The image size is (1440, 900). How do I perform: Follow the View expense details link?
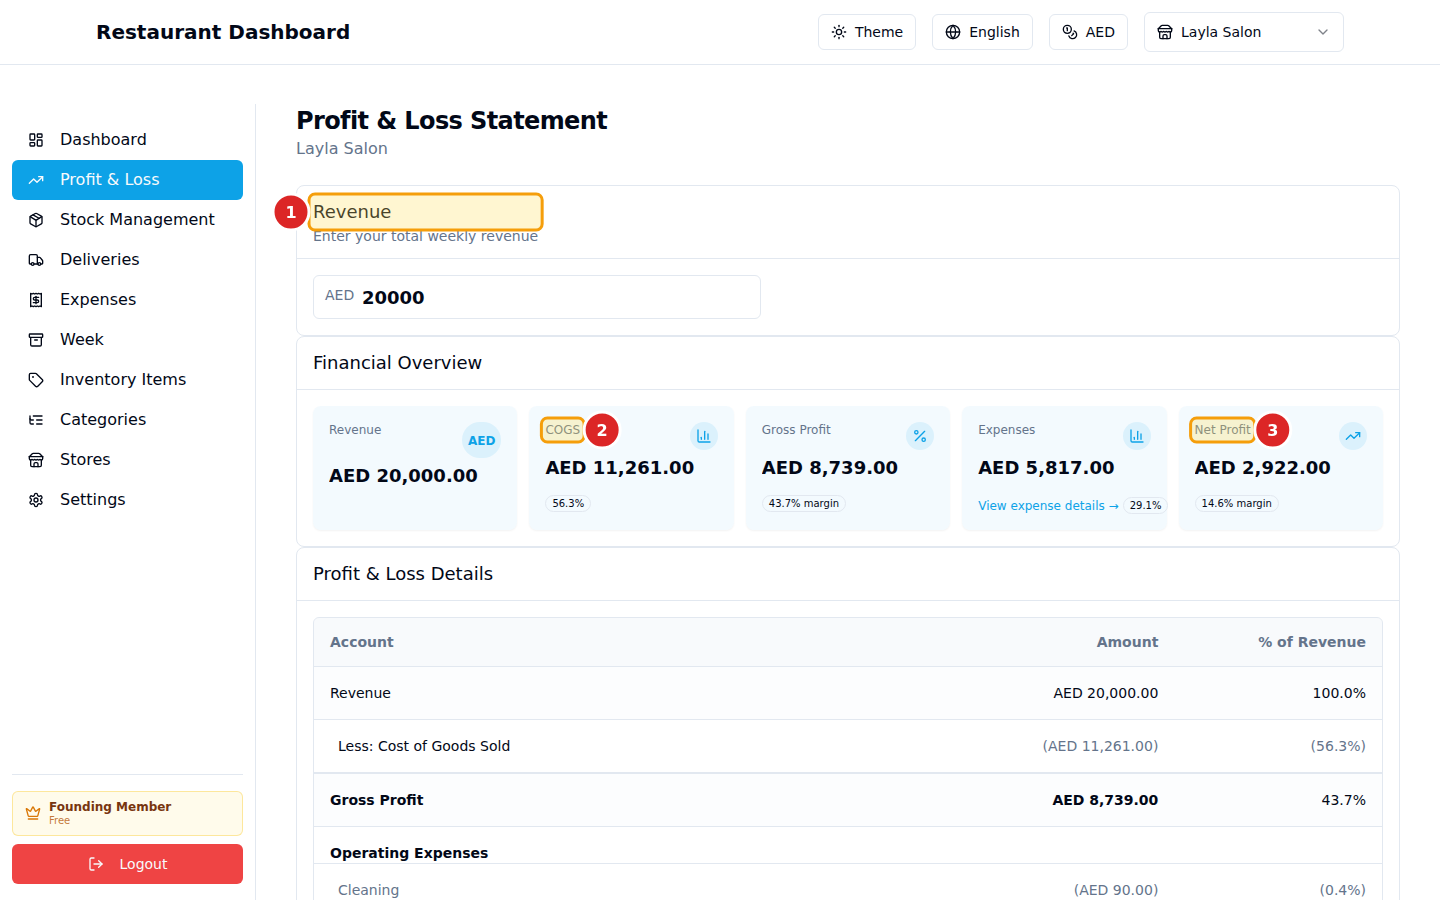(1047, 506)
